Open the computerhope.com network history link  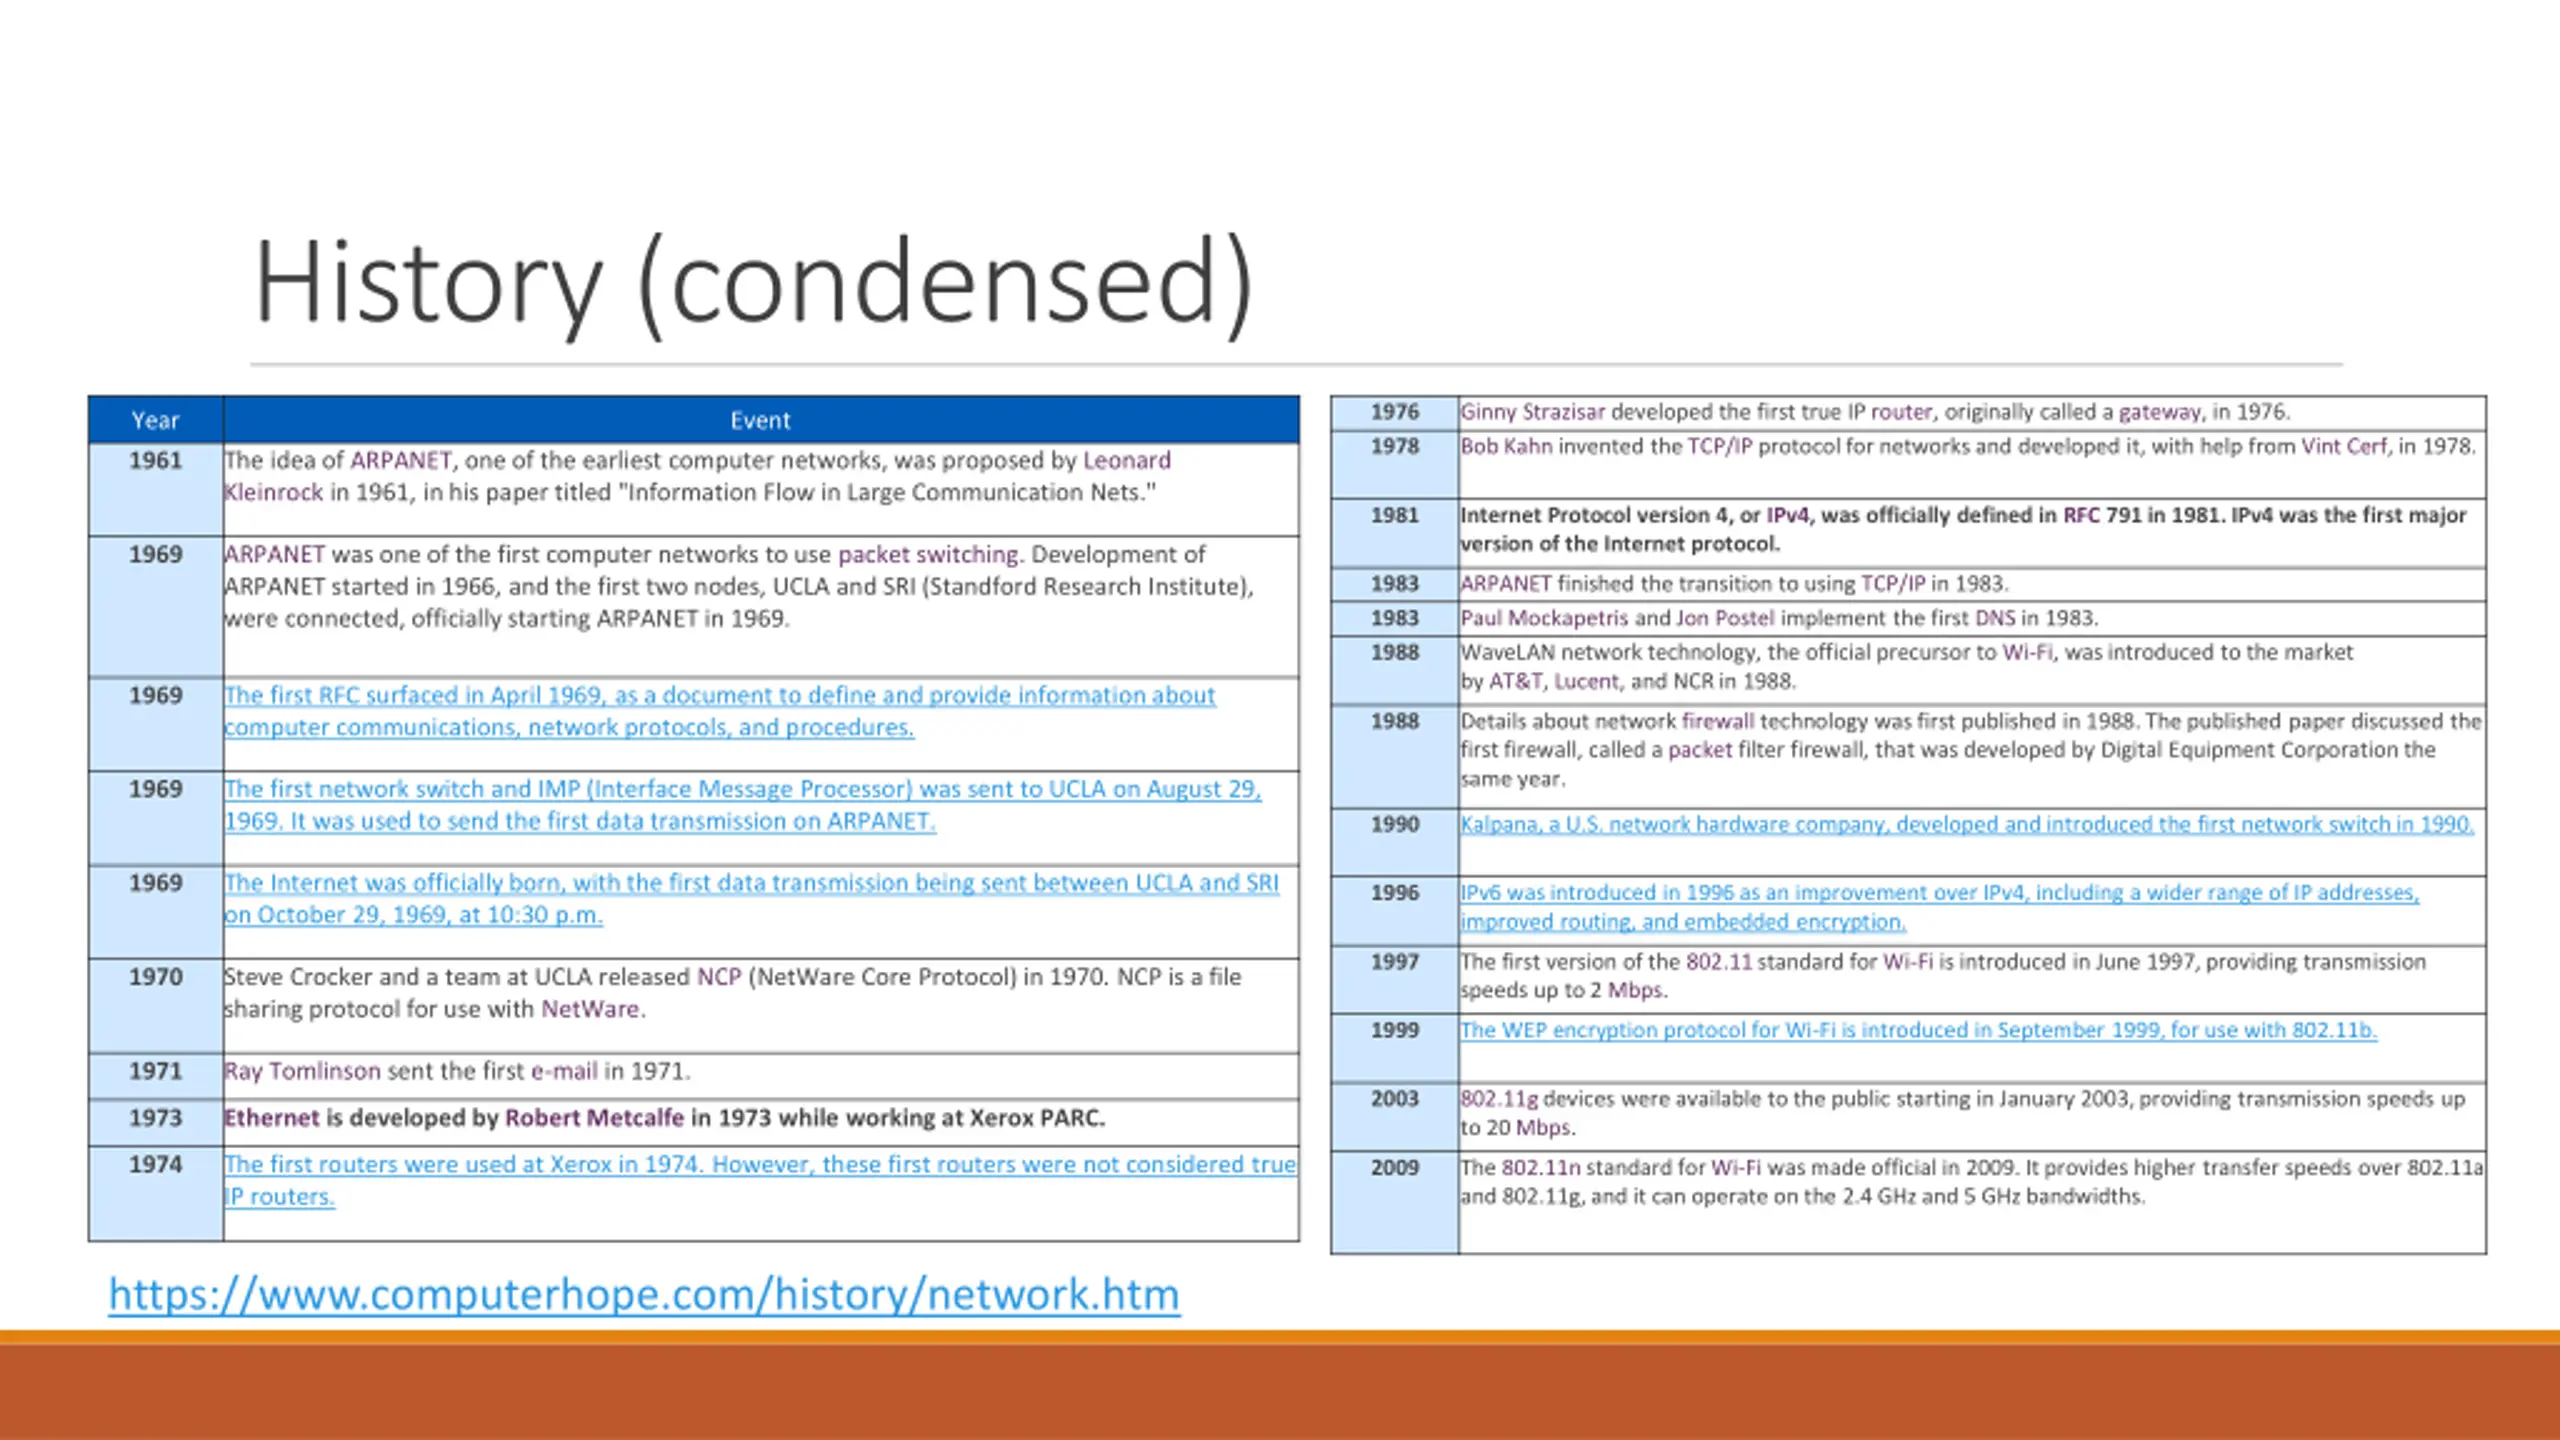(643, 1294)
